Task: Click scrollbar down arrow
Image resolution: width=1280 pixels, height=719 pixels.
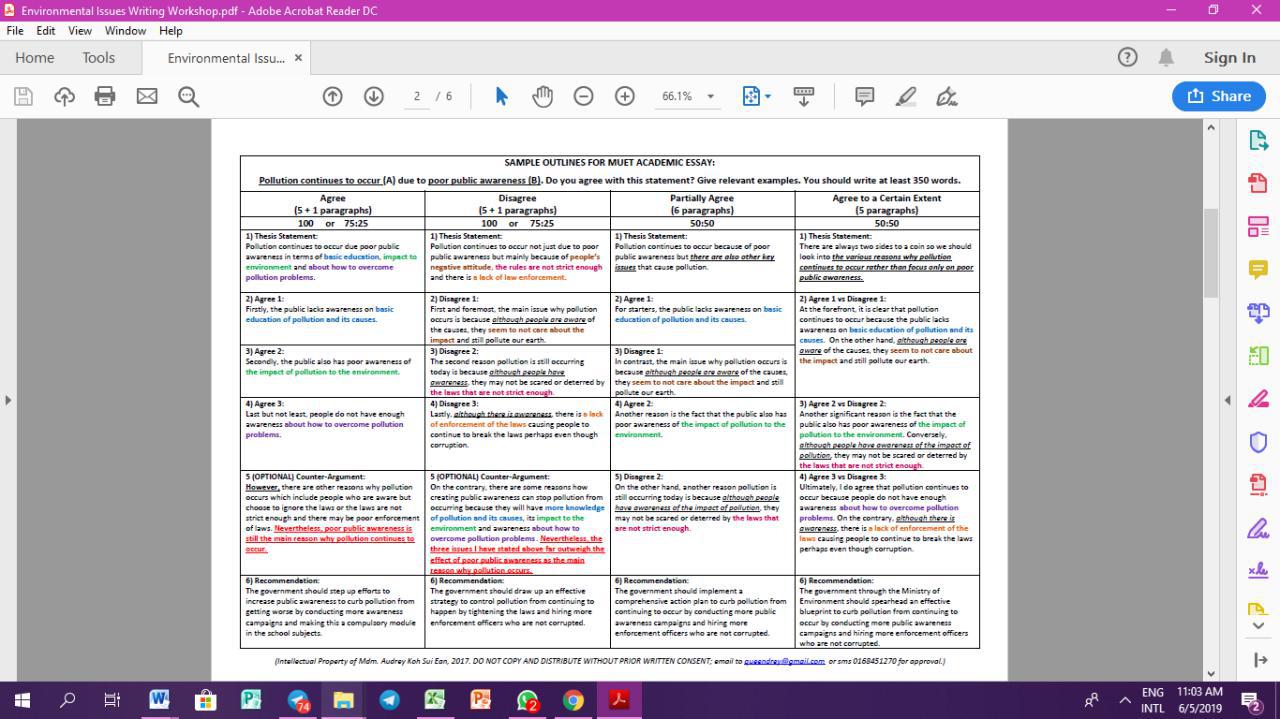Action: [x=1211, y=674]
